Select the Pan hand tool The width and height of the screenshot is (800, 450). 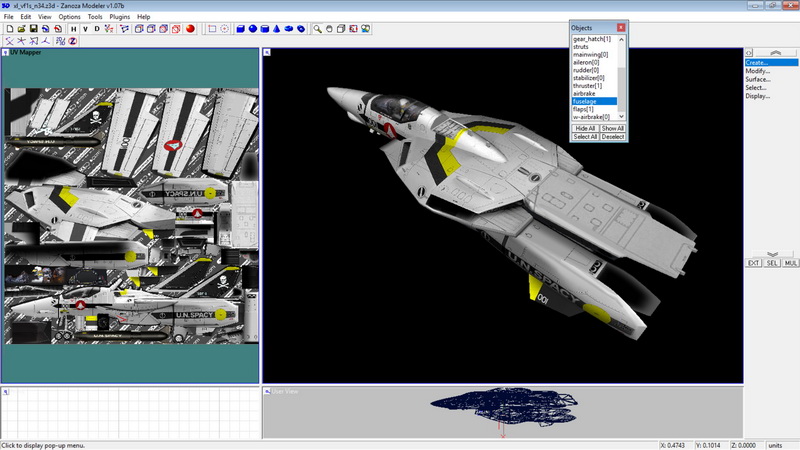[x=329, y=29]
